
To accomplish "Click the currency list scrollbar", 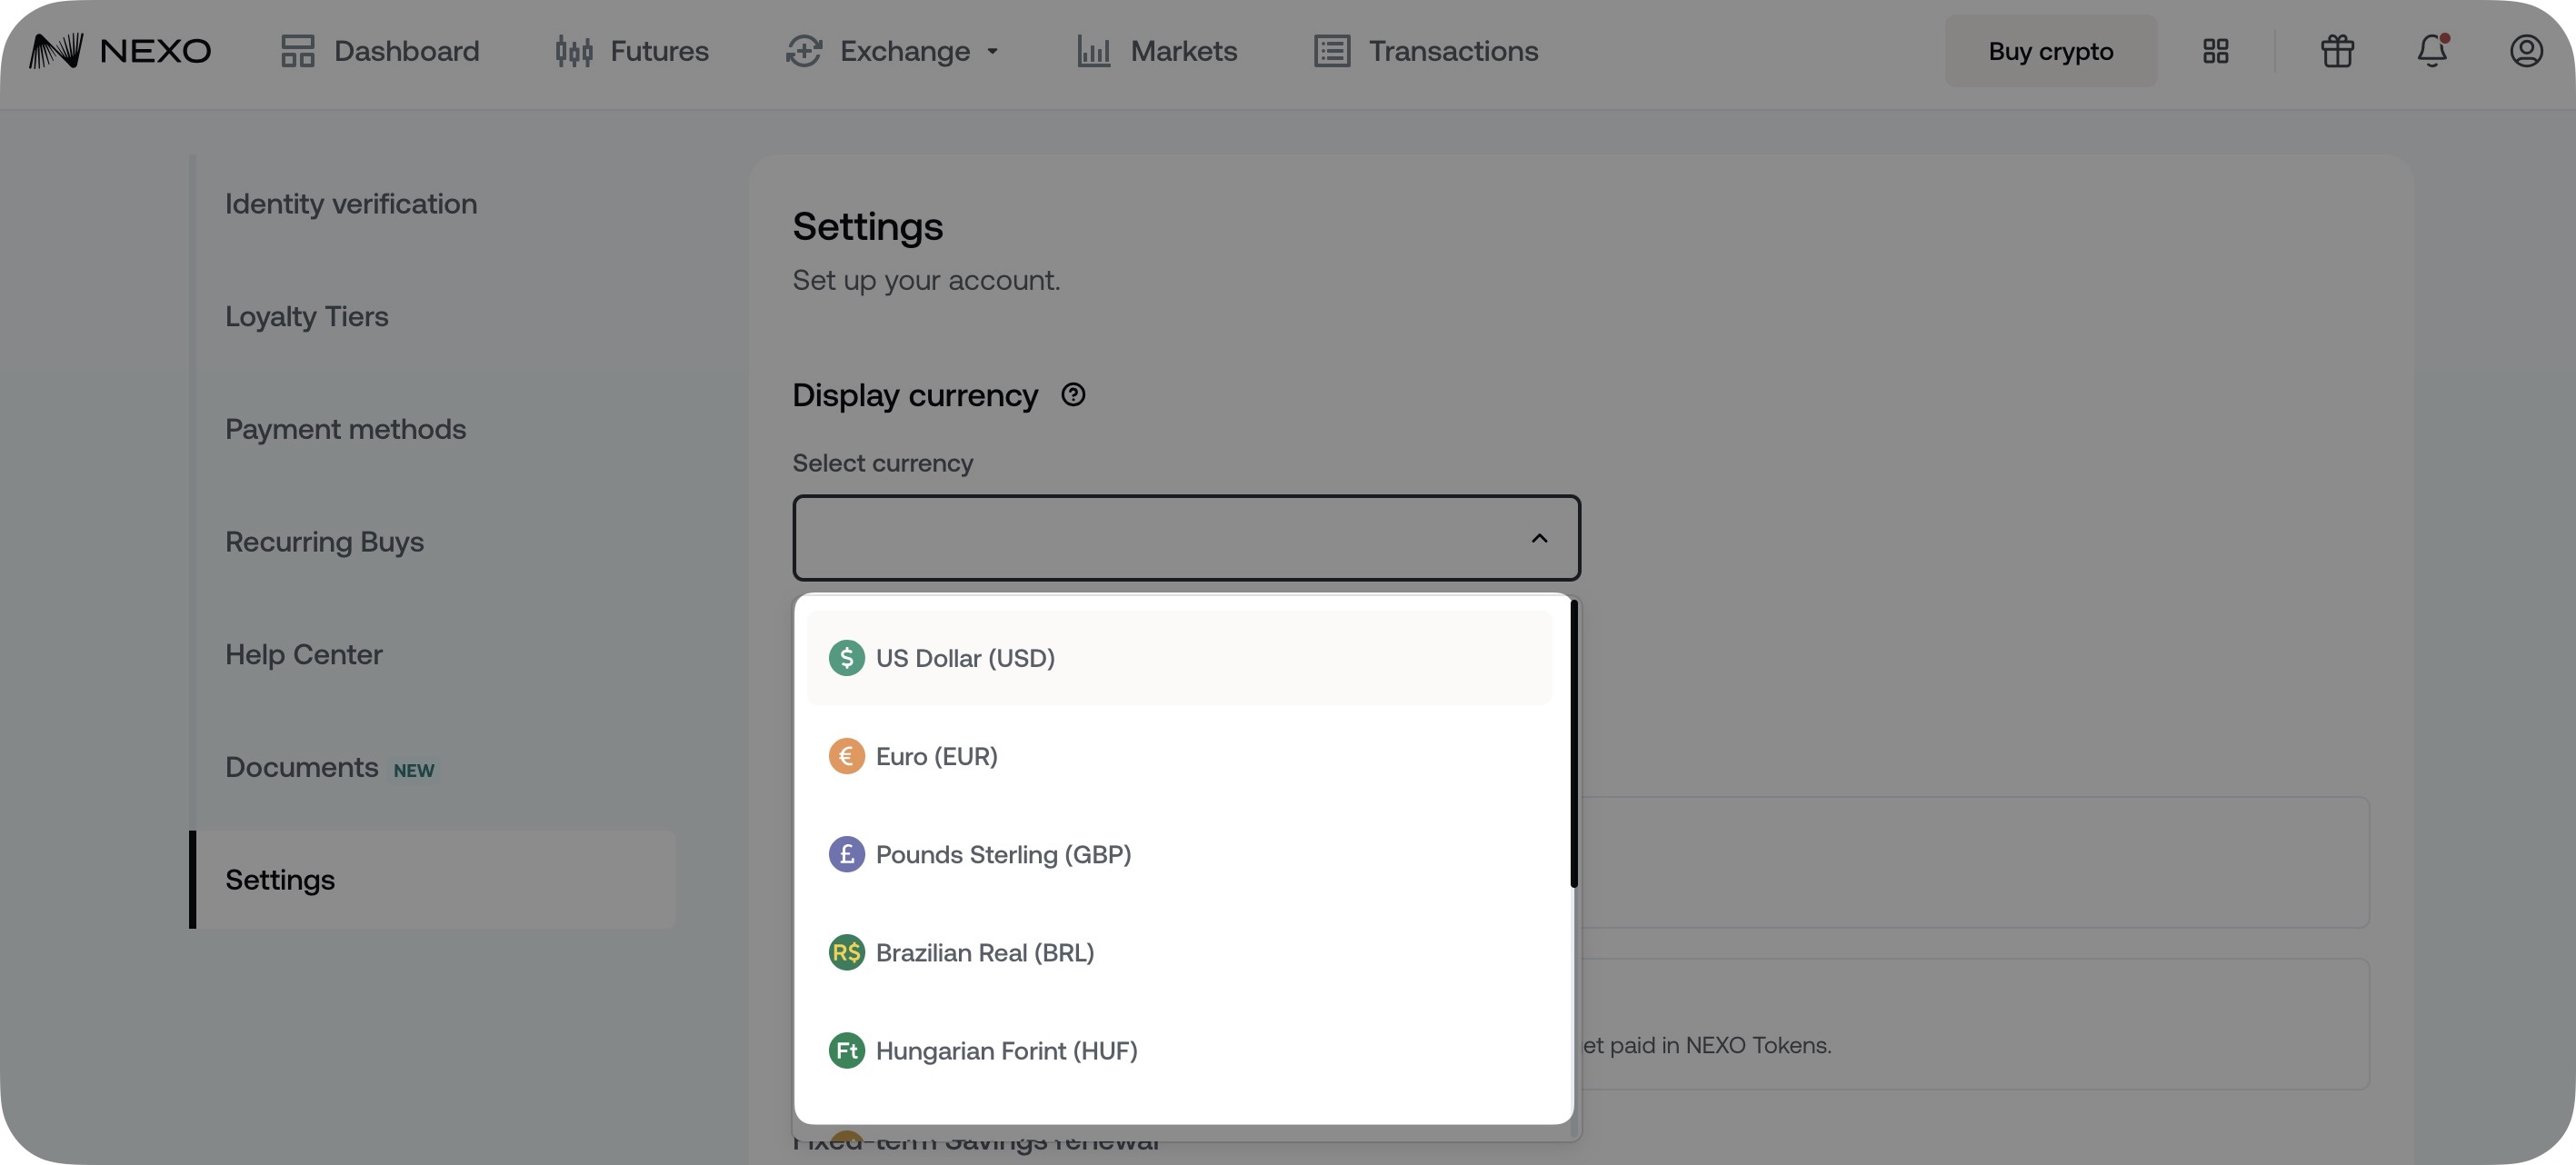I will point(1574,744).
